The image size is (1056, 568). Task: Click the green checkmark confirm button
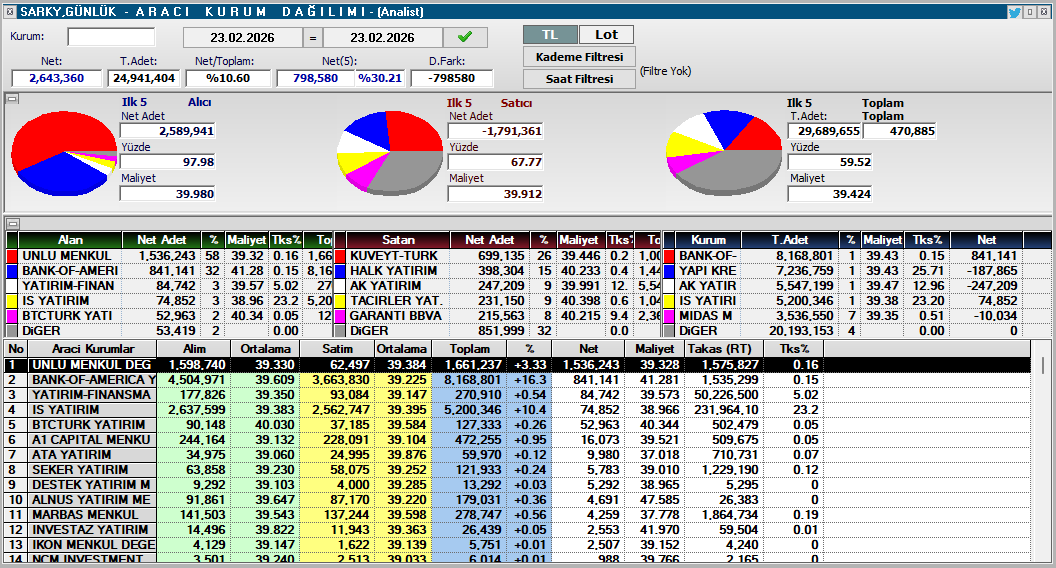(465, 37)
